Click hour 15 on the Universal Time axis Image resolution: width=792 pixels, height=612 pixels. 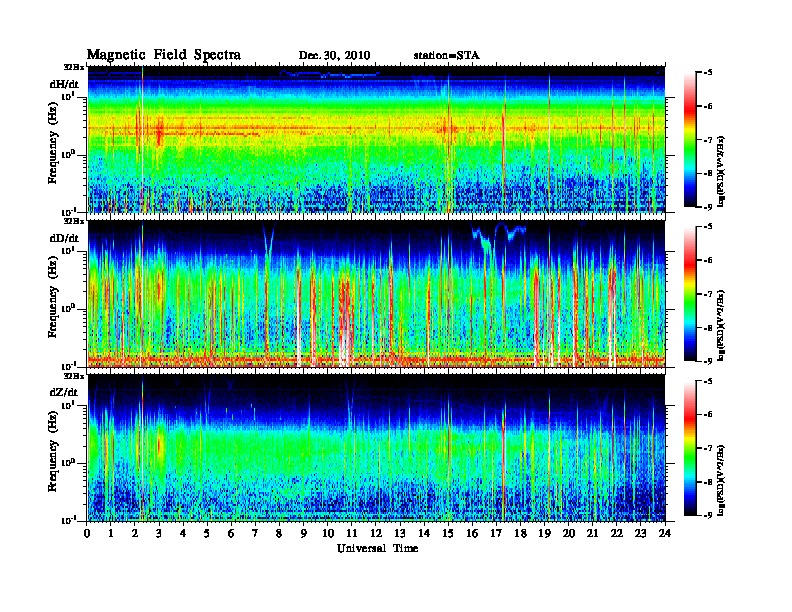(x=448, y=533)
